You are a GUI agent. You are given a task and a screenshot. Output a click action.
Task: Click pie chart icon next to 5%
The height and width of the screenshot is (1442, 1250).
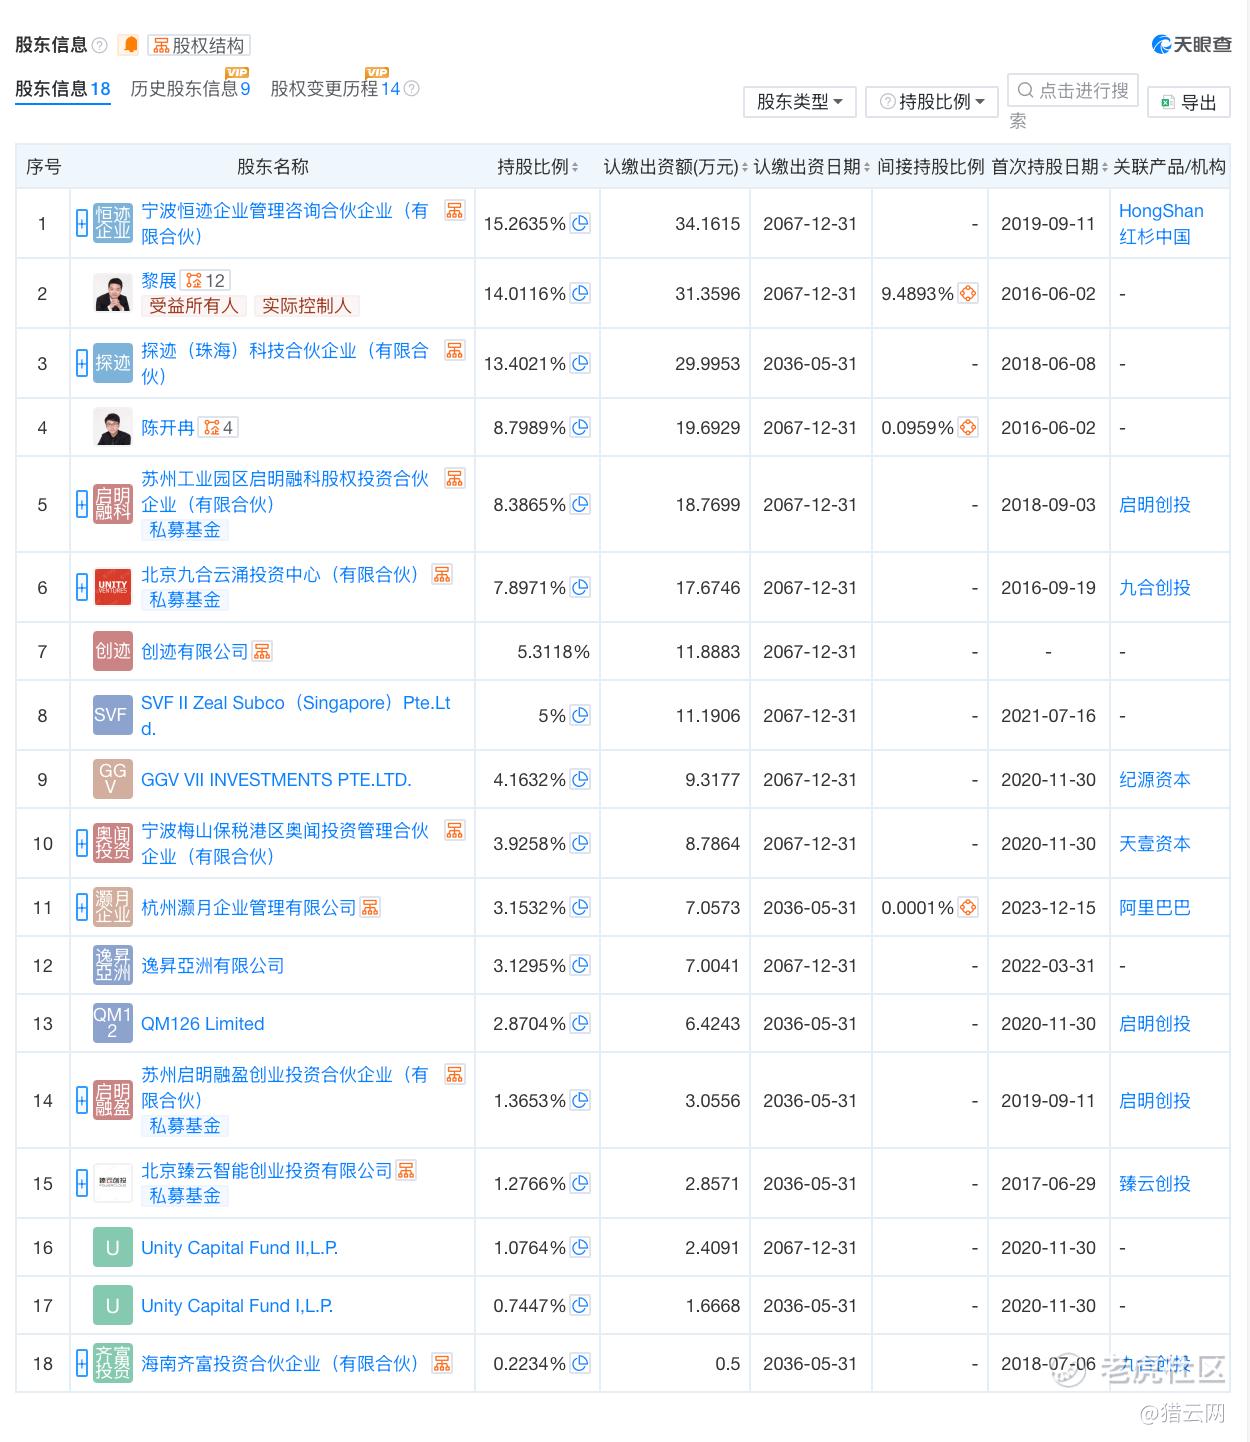[580, 716]
